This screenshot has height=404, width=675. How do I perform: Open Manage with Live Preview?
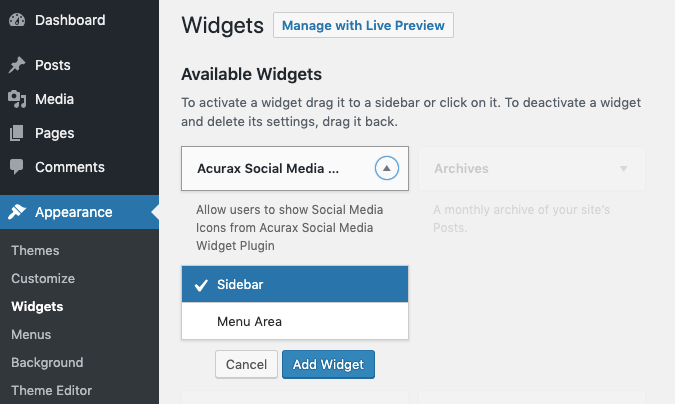(363, 25)
